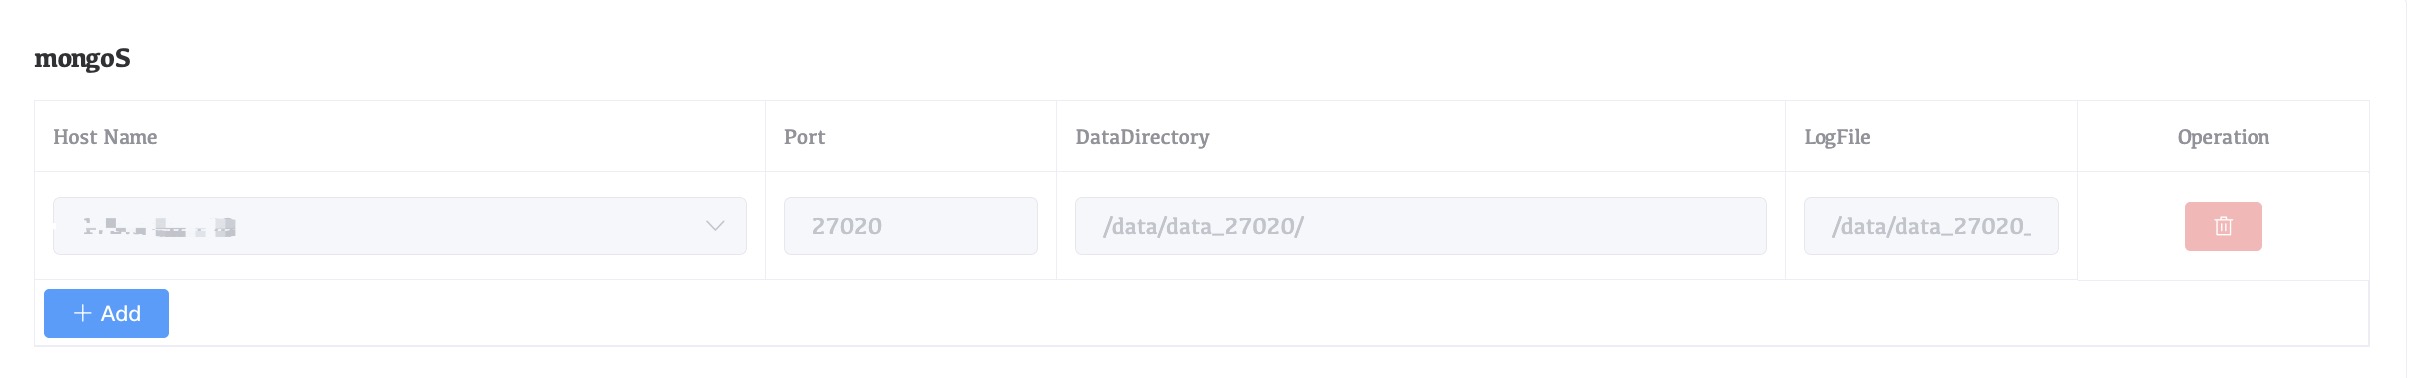This screenshot has height=378, width=2412.
Task: Select the DataDirectory column header
Action: click(x=1142, y=137)
